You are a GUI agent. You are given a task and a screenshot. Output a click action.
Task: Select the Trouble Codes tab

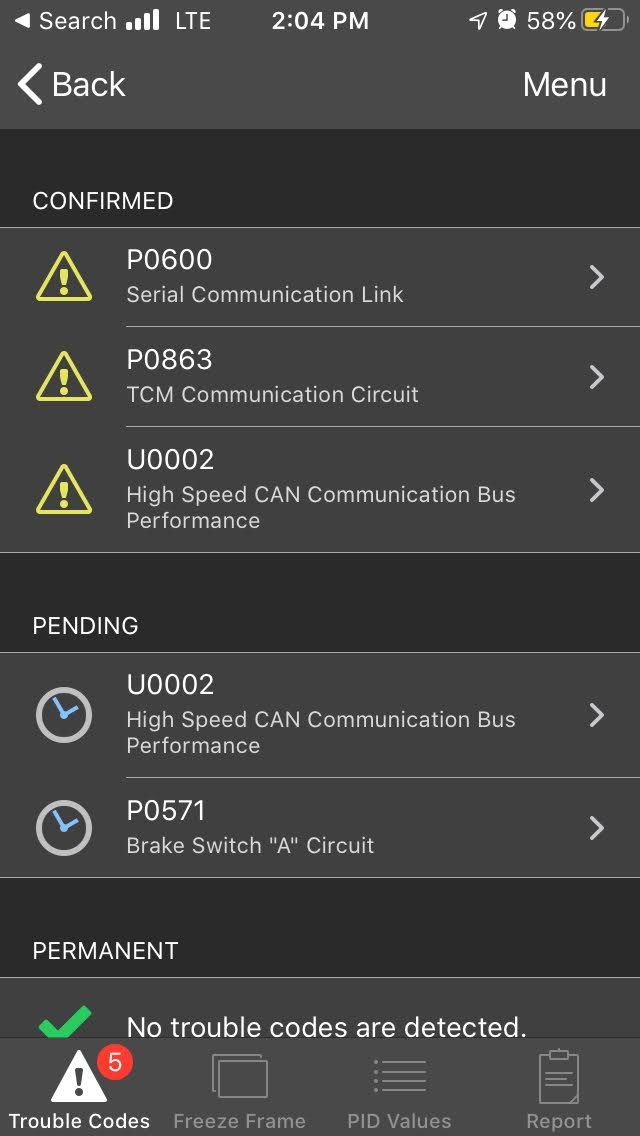click(79, 1091)
